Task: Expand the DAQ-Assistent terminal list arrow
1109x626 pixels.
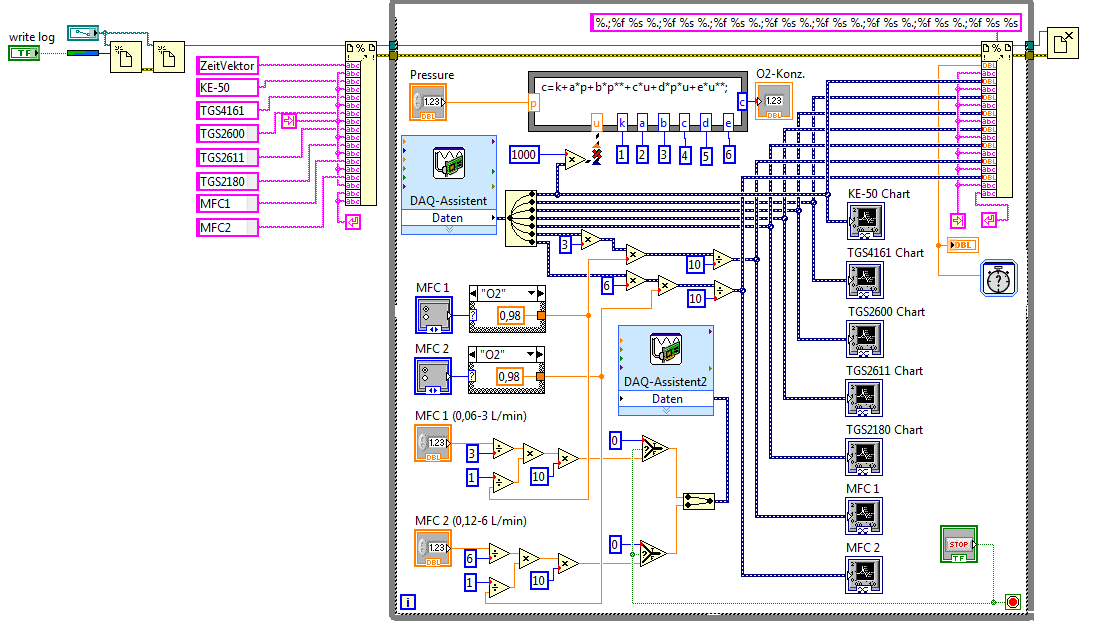Action: click(449, 230)
